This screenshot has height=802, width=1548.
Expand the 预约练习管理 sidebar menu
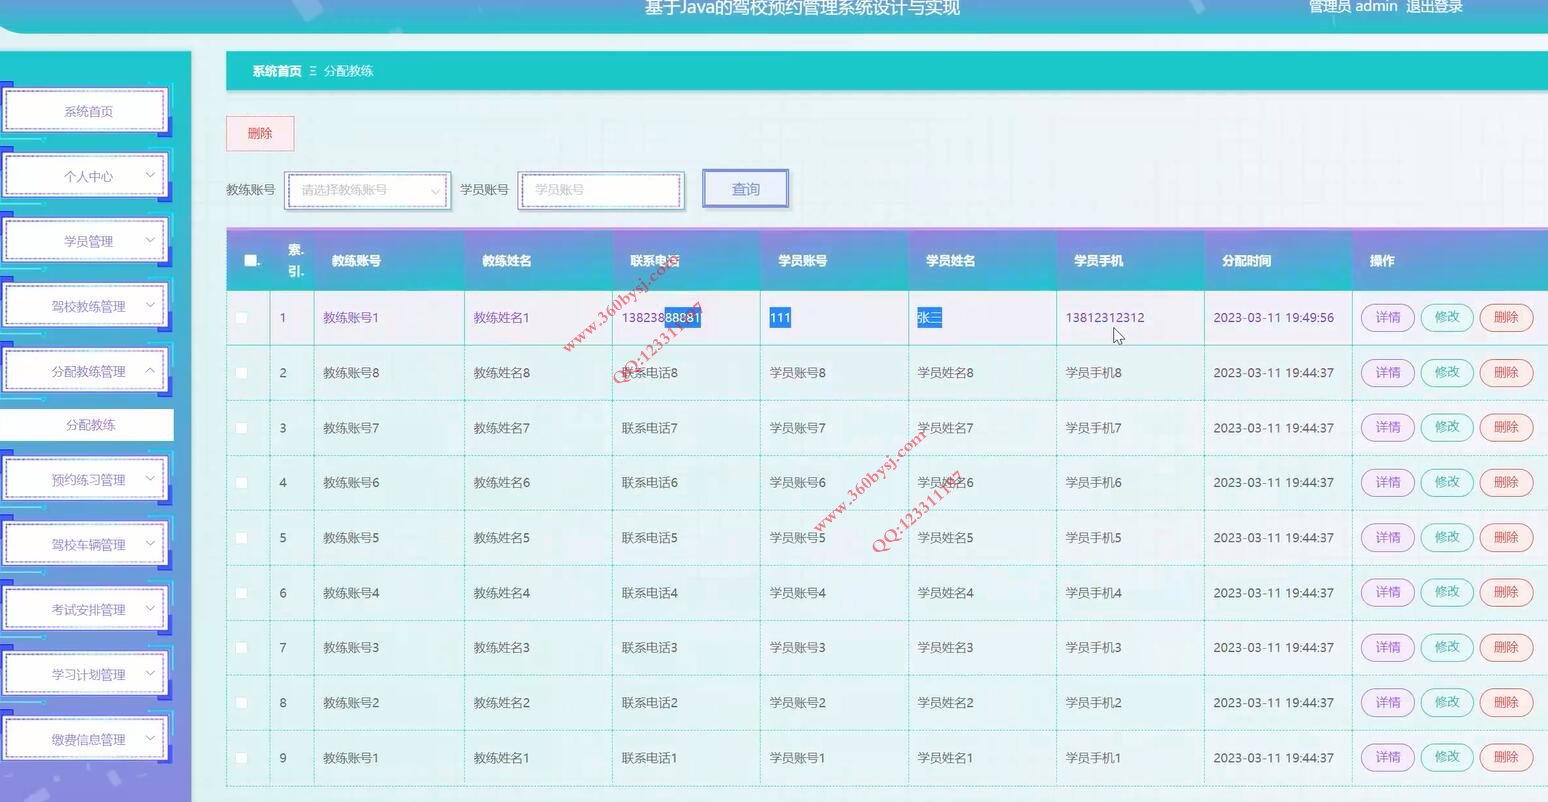coord(86,480)
